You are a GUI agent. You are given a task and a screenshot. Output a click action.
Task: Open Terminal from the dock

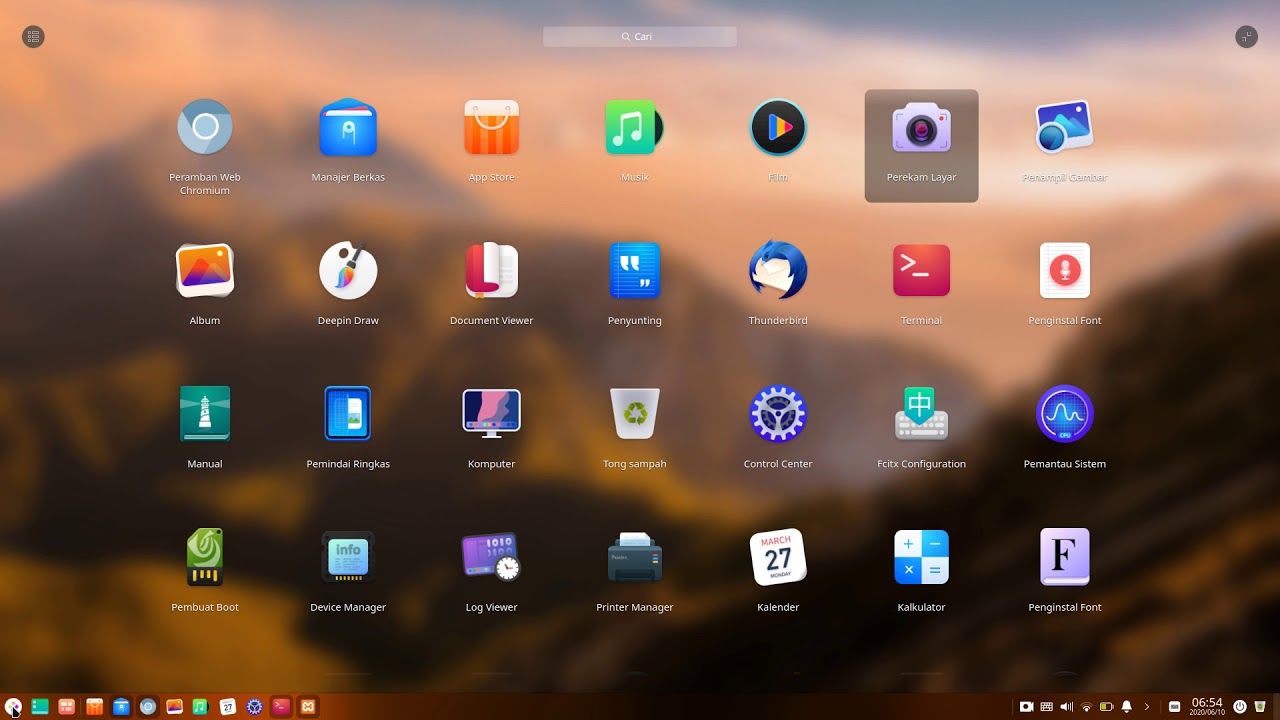[x=281, y=707]
